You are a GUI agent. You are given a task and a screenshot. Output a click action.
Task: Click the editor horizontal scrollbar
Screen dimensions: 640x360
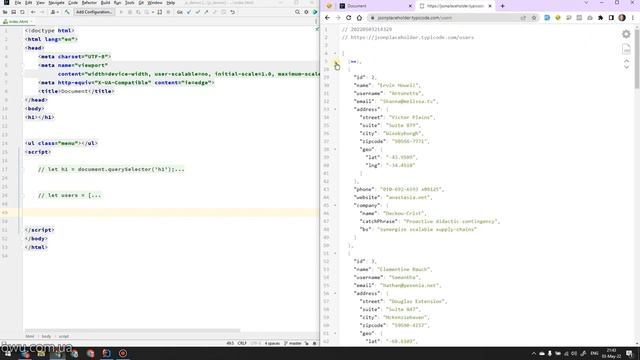click(132, 330)
